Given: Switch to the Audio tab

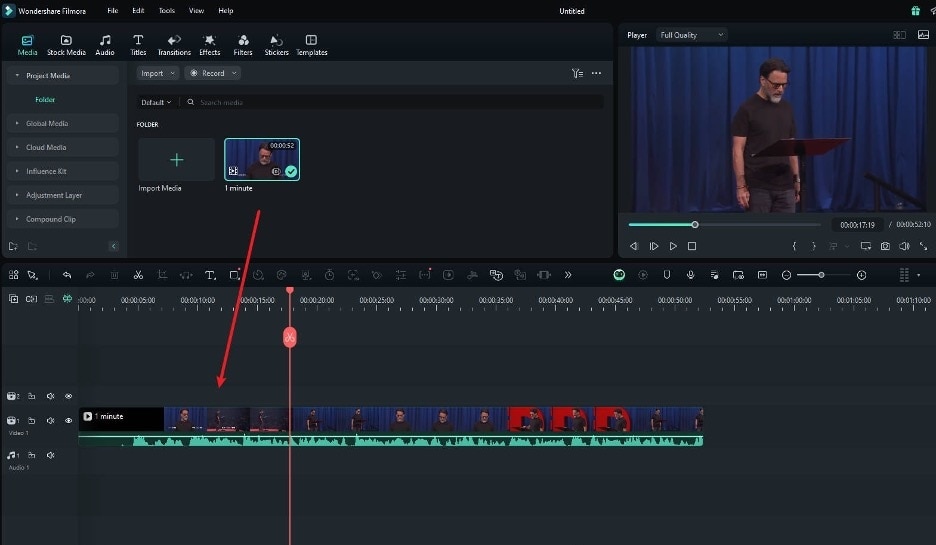Looking at the screenshot, I should point(105,45).
